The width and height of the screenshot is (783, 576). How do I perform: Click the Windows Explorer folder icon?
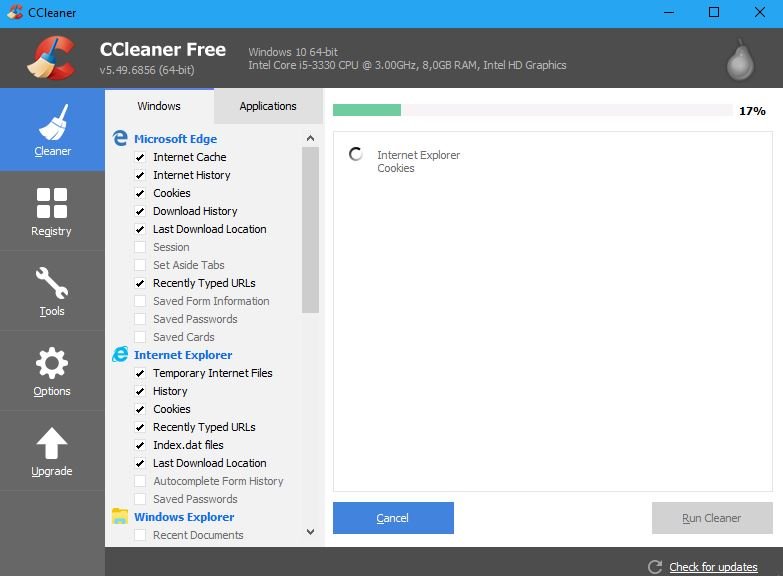tap(120, 516)
